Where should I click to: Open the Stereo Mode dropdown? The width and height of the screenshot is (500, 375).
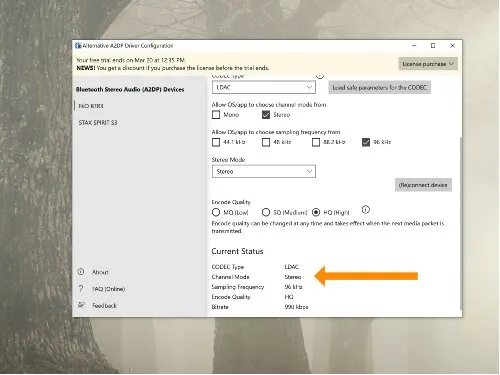pos(264,171)
